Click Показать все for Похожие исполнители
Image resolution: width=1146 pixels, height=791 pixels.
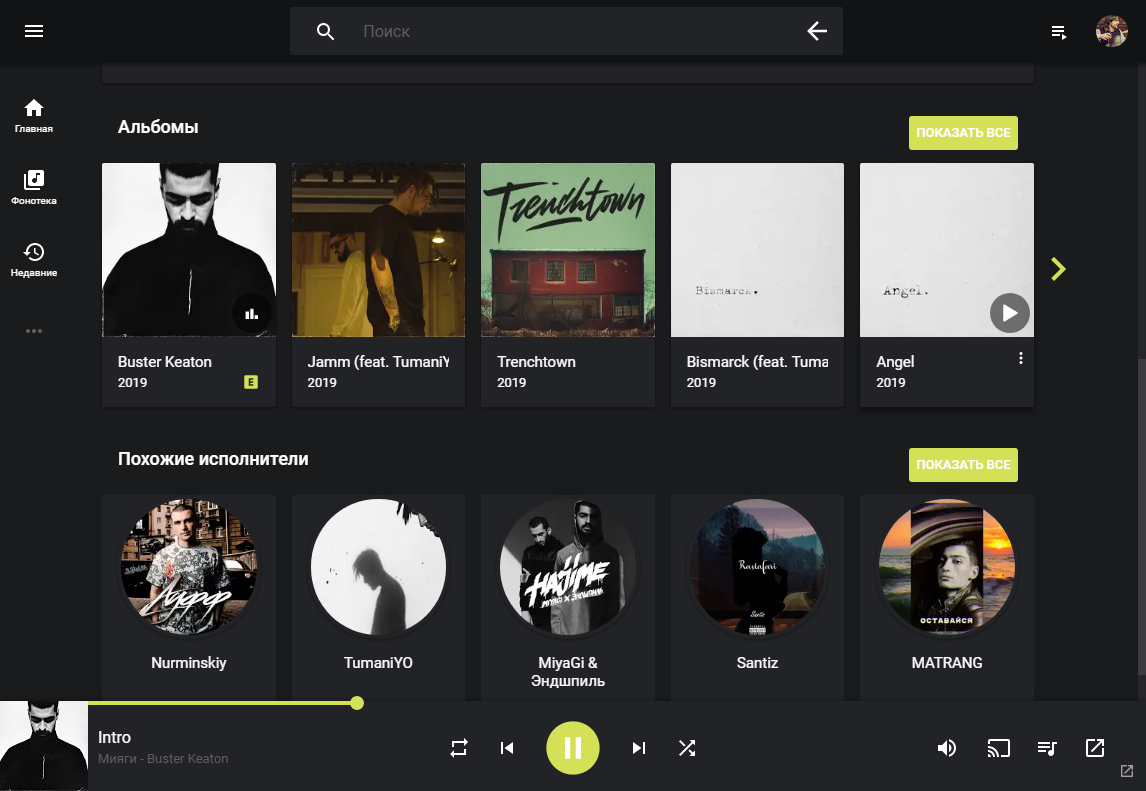pyautogui.click(x=962, y=465)
